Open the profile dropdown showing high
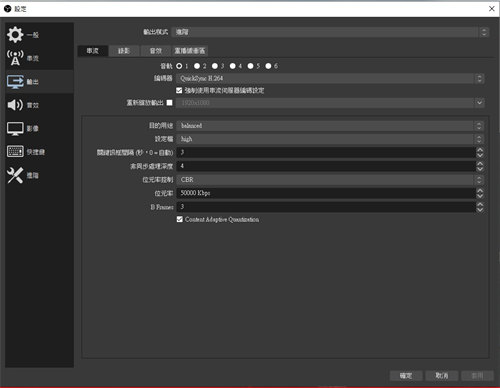Image resolution: width=500 pixels, height=388 pixels. click(x=330, y=139)
